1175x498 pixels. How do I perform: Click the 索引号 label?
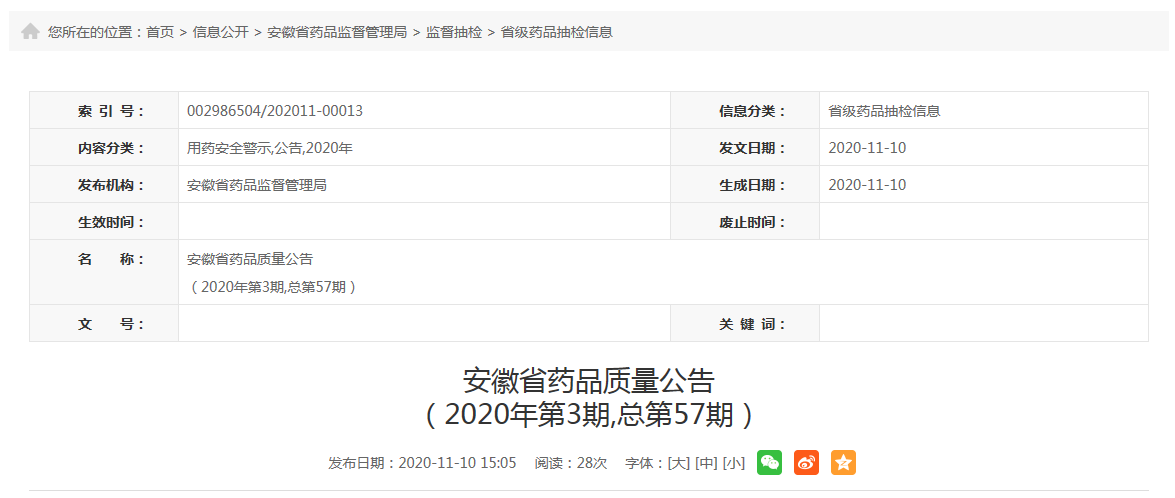tap(112, 111)
